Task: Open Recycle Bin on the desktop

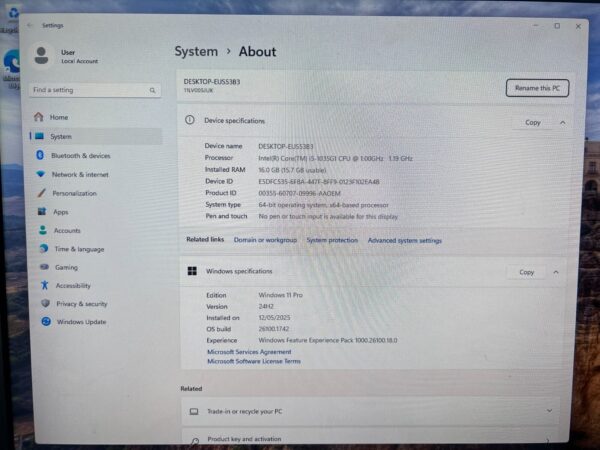Action: (13, 13)
